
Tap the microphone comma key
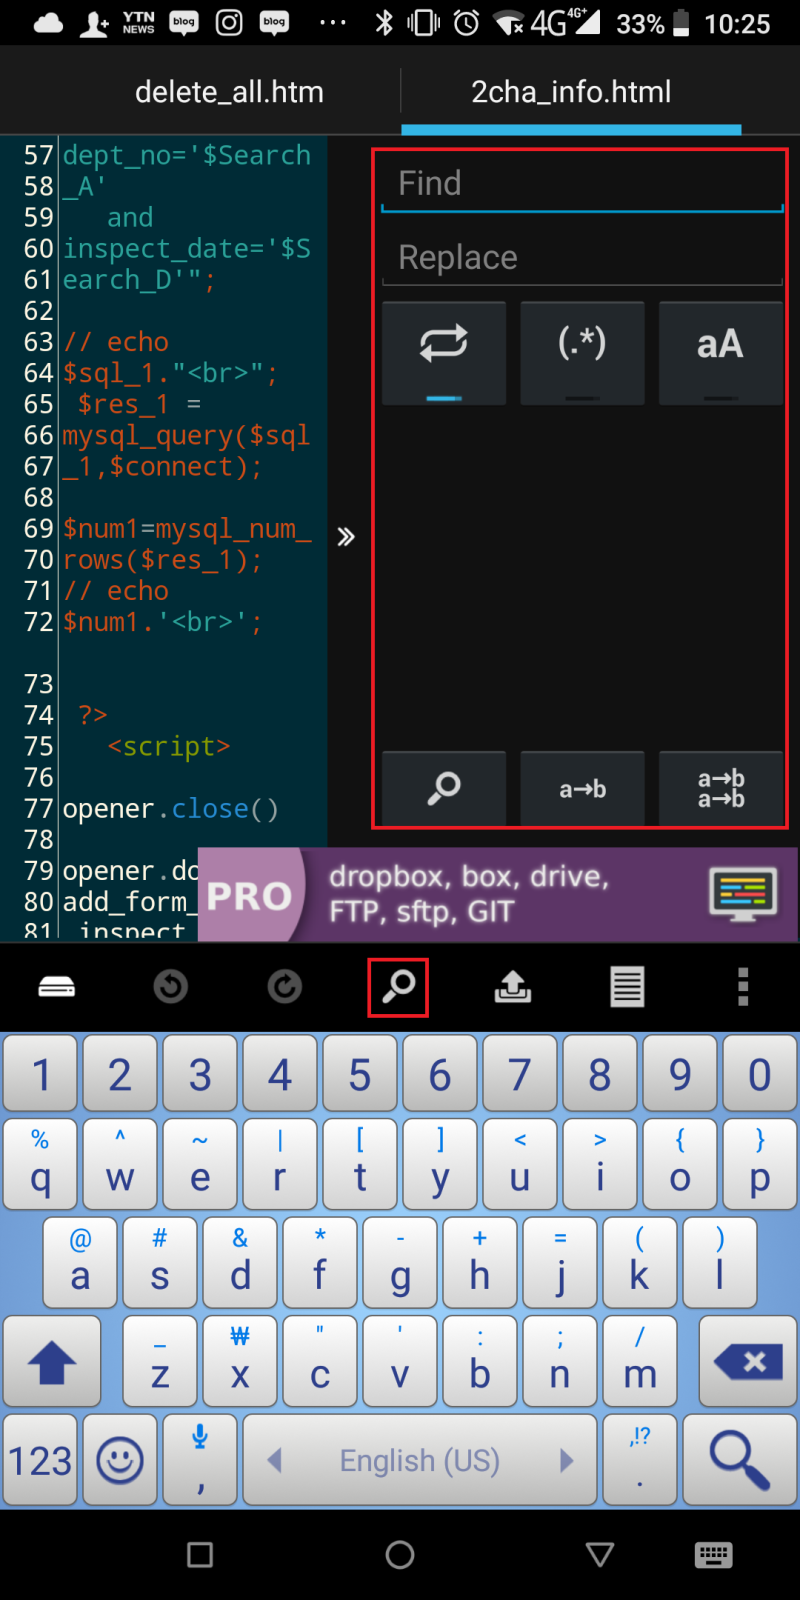click(x=200, y=1460)
